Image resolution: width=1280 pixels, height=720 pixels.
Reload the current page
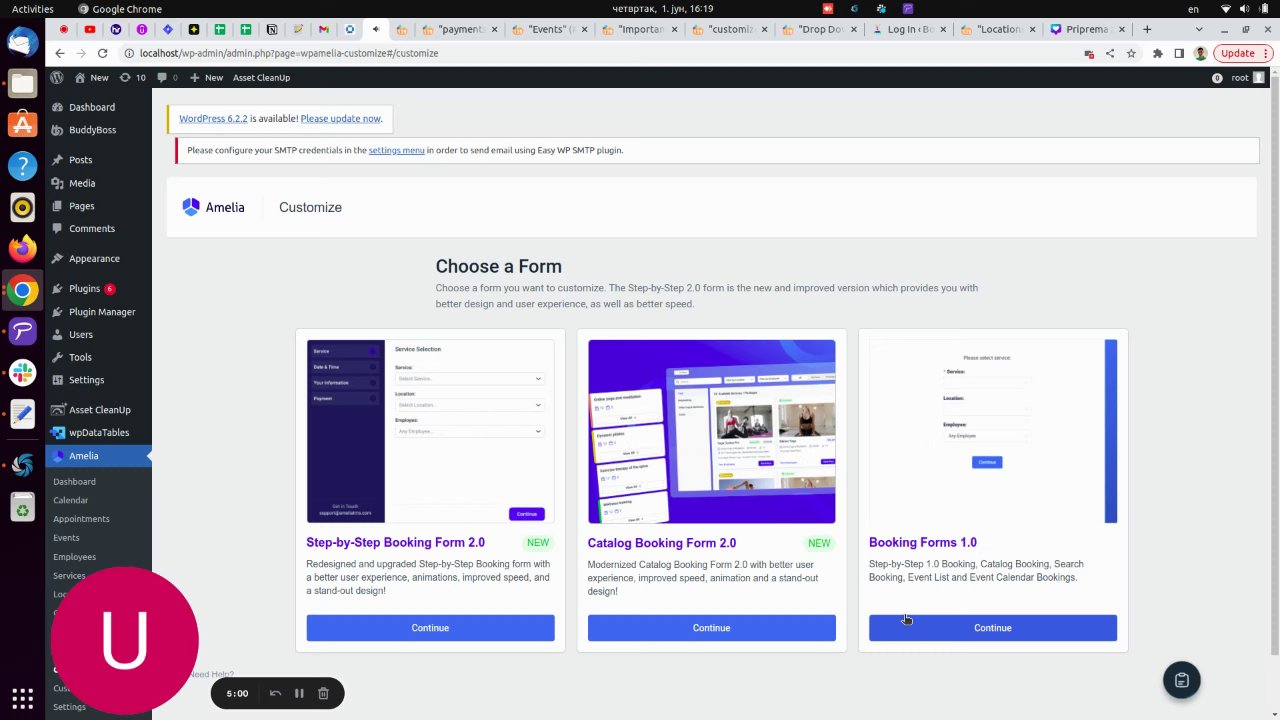click(103, 53)
